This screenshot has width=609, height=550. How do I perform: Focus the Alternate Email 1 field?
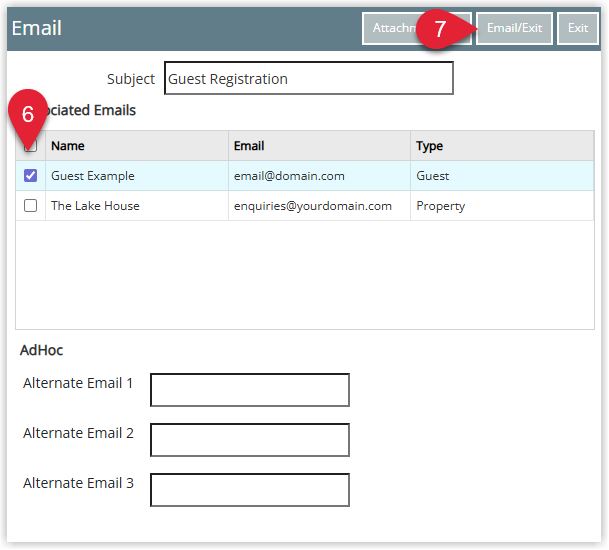tap(250, 390)
